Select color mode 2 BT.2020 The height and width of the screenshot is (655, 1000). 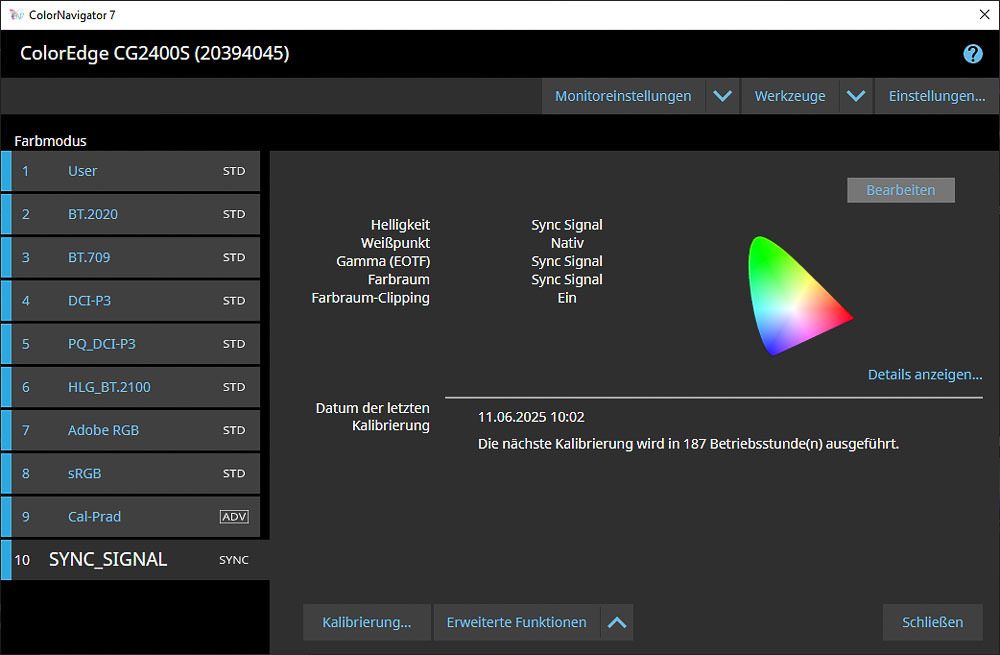click(131, 214)
